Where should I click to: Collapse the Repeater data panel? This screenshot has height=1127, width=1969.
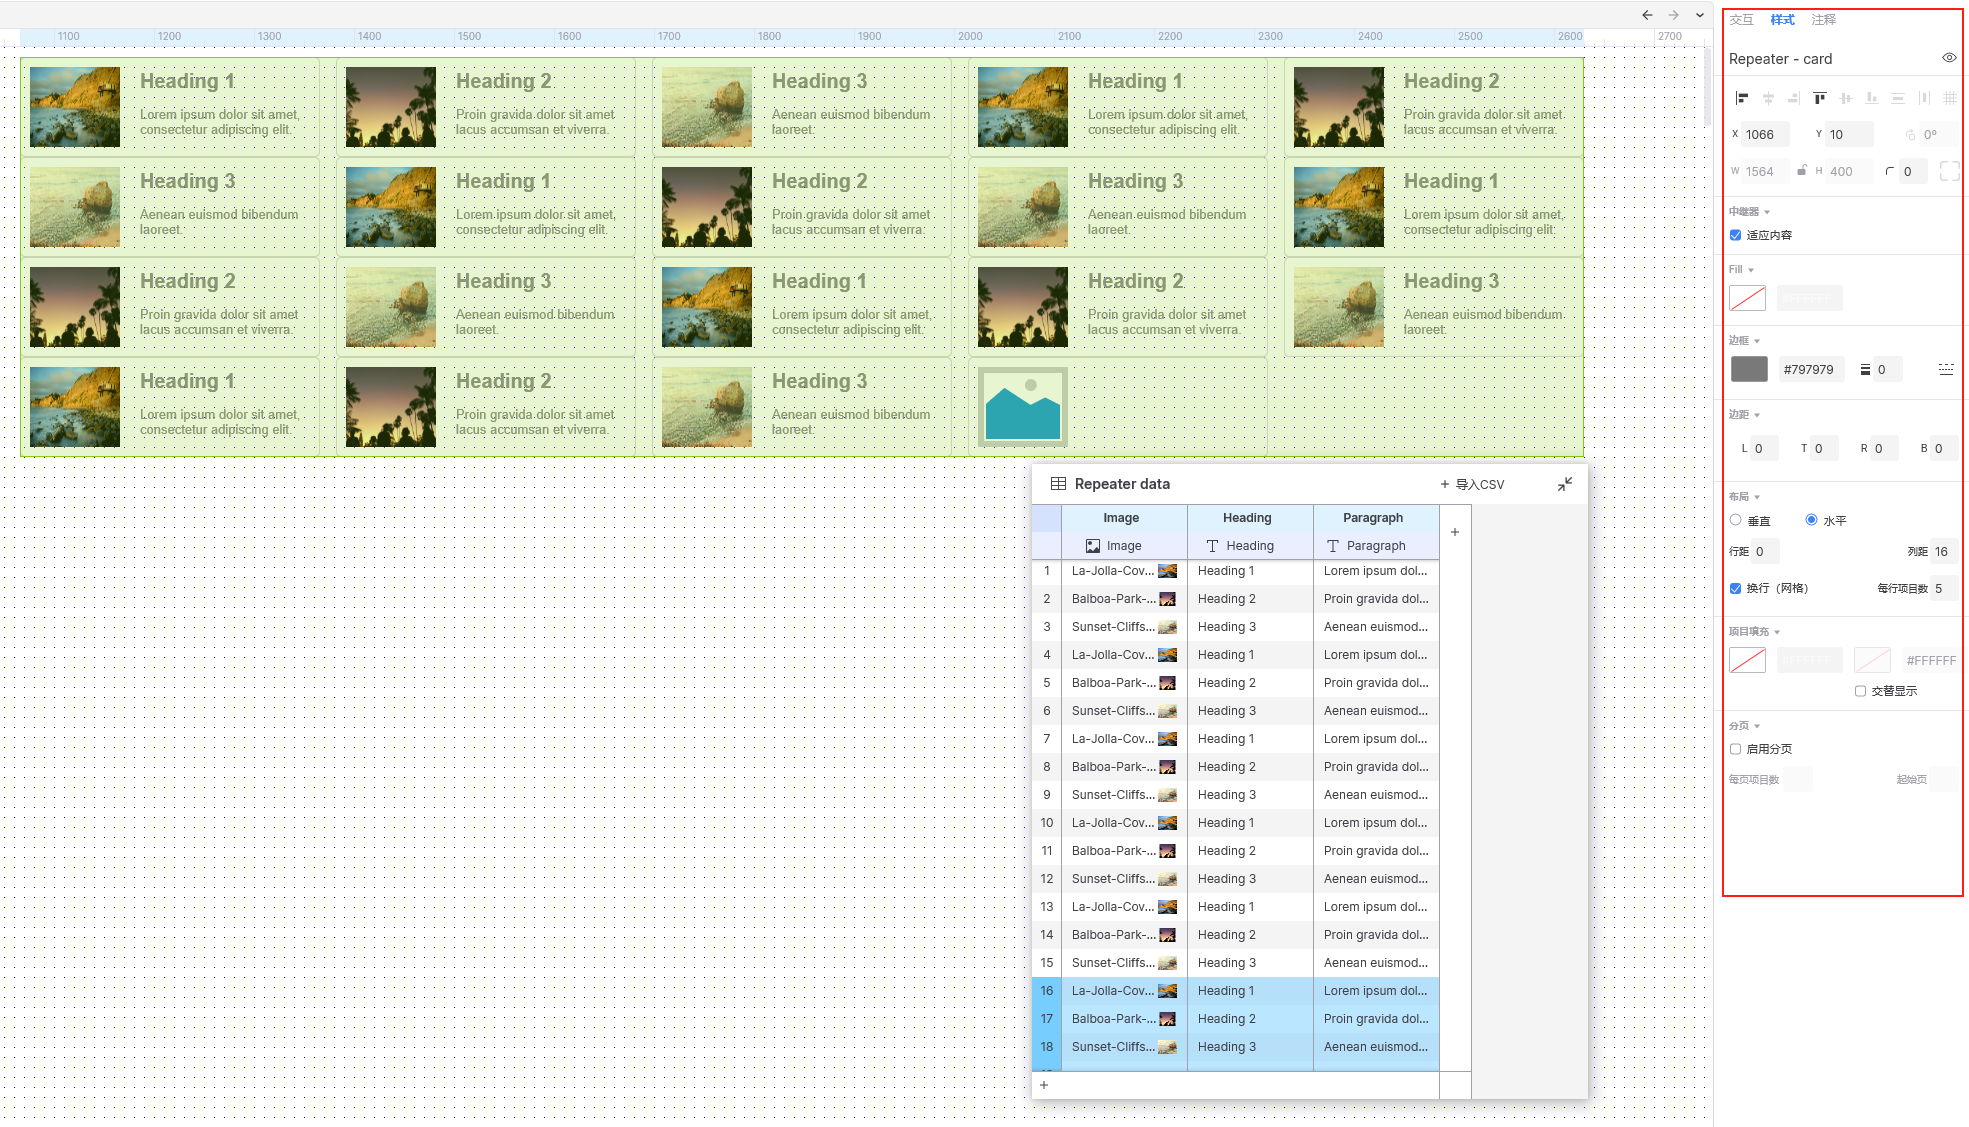click(x=1564, y=484)
